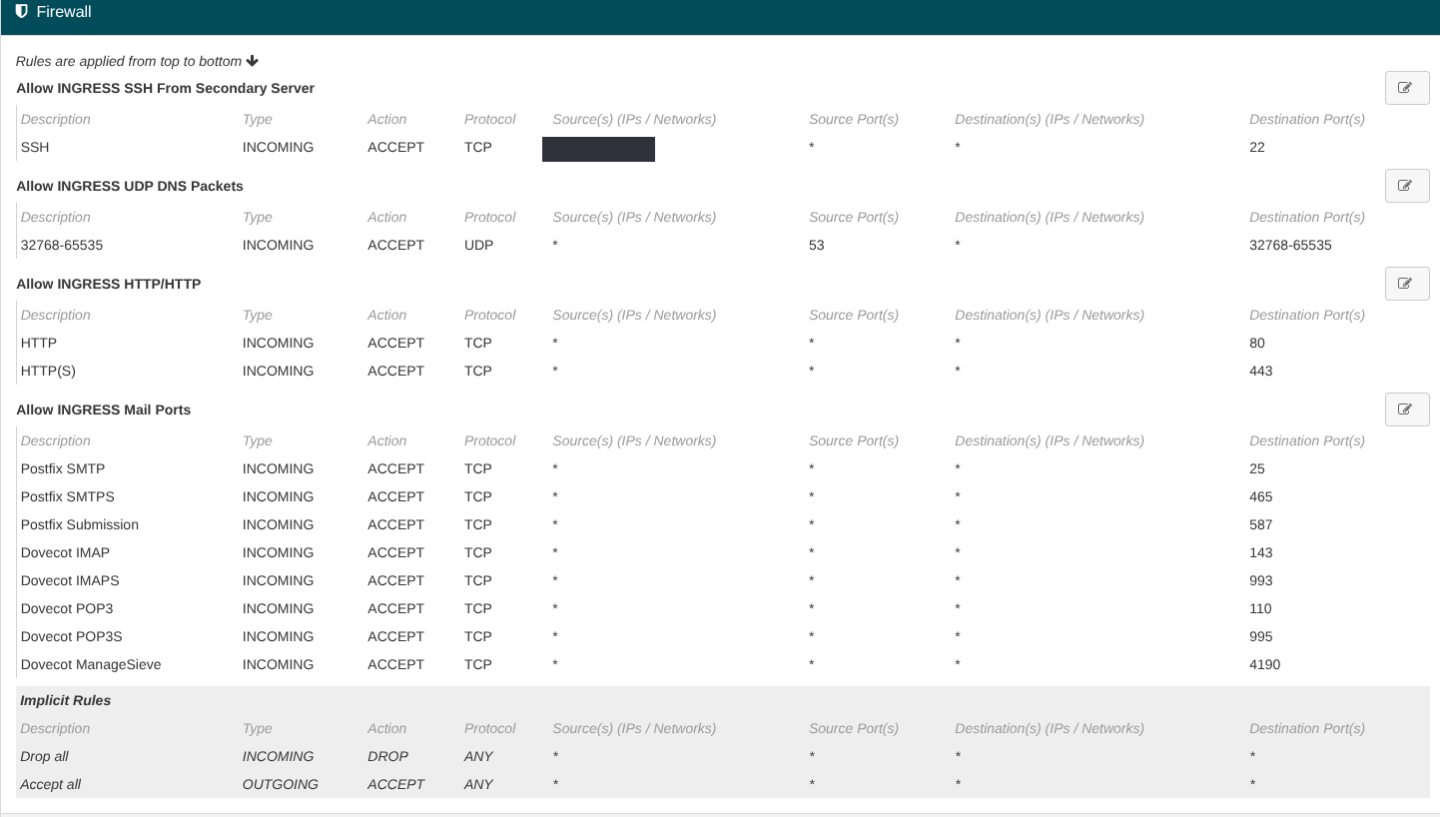Click the Allow INGRESS Mail Ports heading
The width and height of the screenshot is (1440, 817).
104,409
